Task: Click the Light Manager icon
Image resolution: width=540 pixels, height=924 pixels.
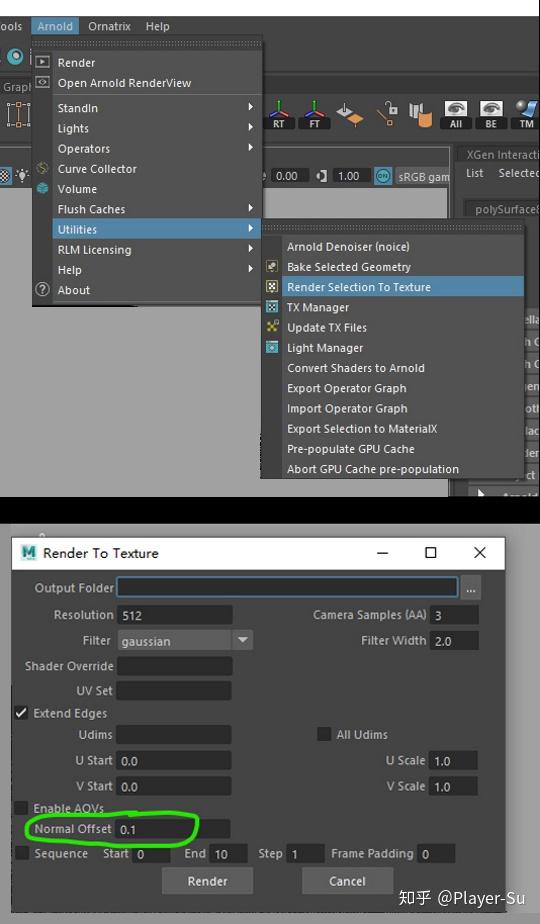Action: click(272, 348)
